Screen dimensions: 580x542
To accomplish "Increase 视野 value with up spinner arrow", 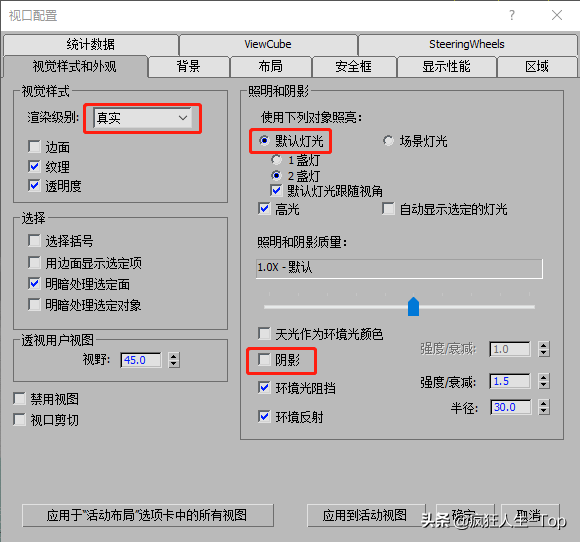I will pyautogui.click(x=174, y=356).
